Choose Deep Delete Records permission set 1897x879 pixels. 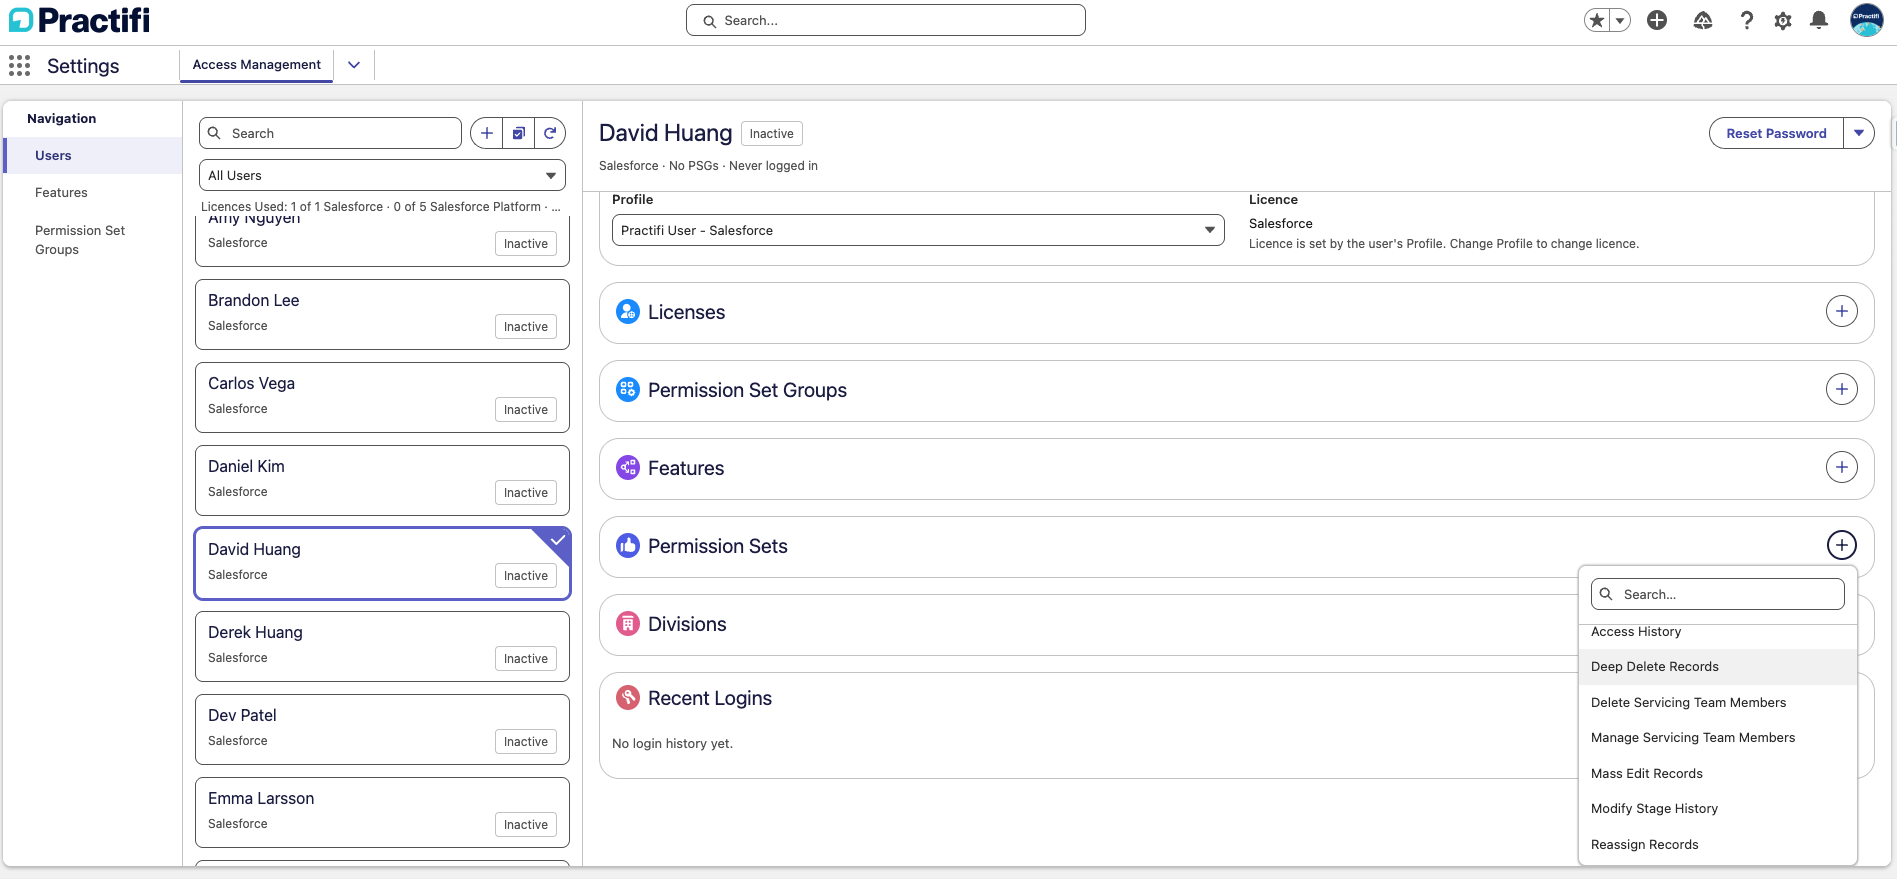1718,667
